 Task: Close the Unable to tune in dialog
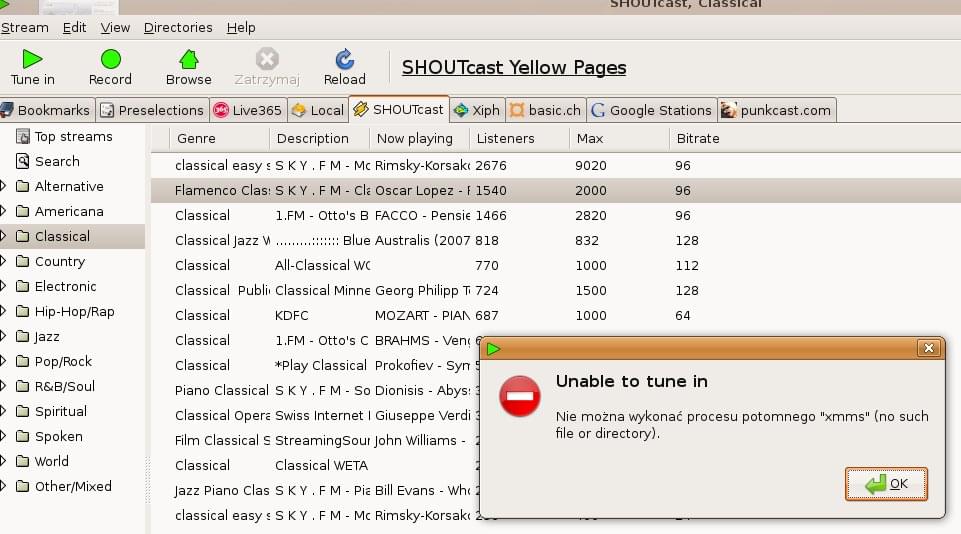click(929, 348)
